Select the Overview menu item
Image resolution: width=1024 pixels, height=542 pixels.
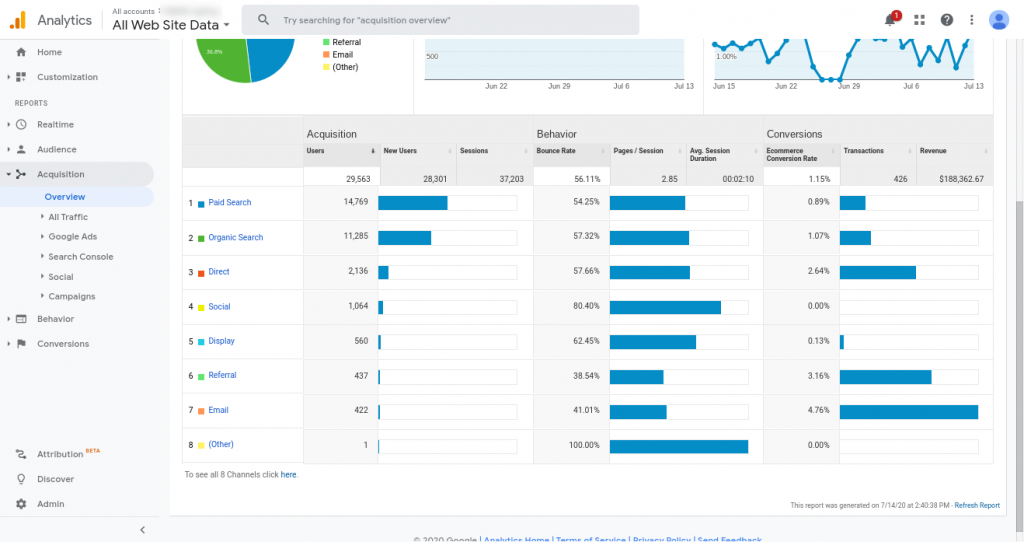tap(65, 197)
